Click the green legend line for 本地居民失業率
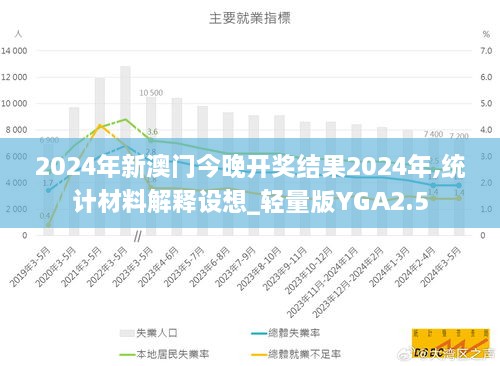The image size is (500, 366). point(127,354)
